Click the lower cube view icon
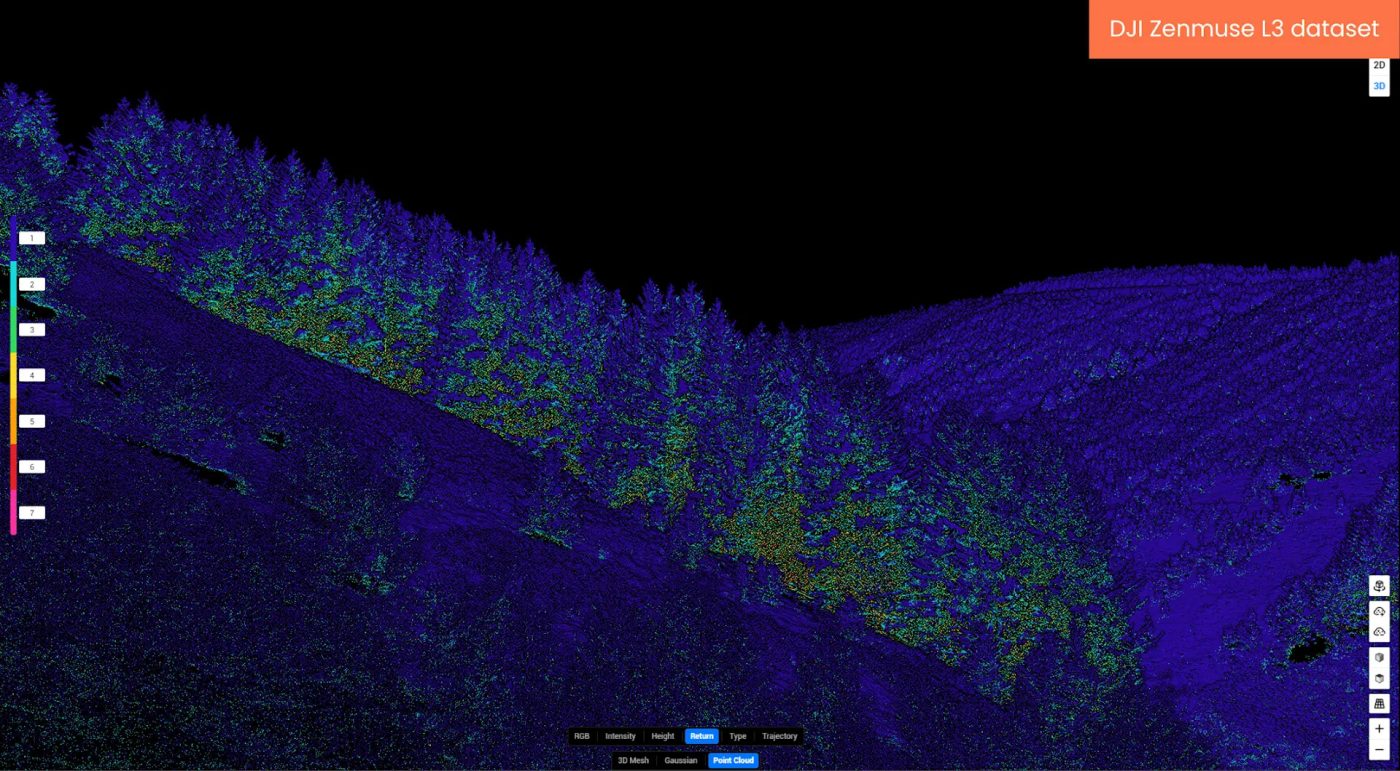1400x771 pixels. pyautogui.click(x=1379, y=679)
